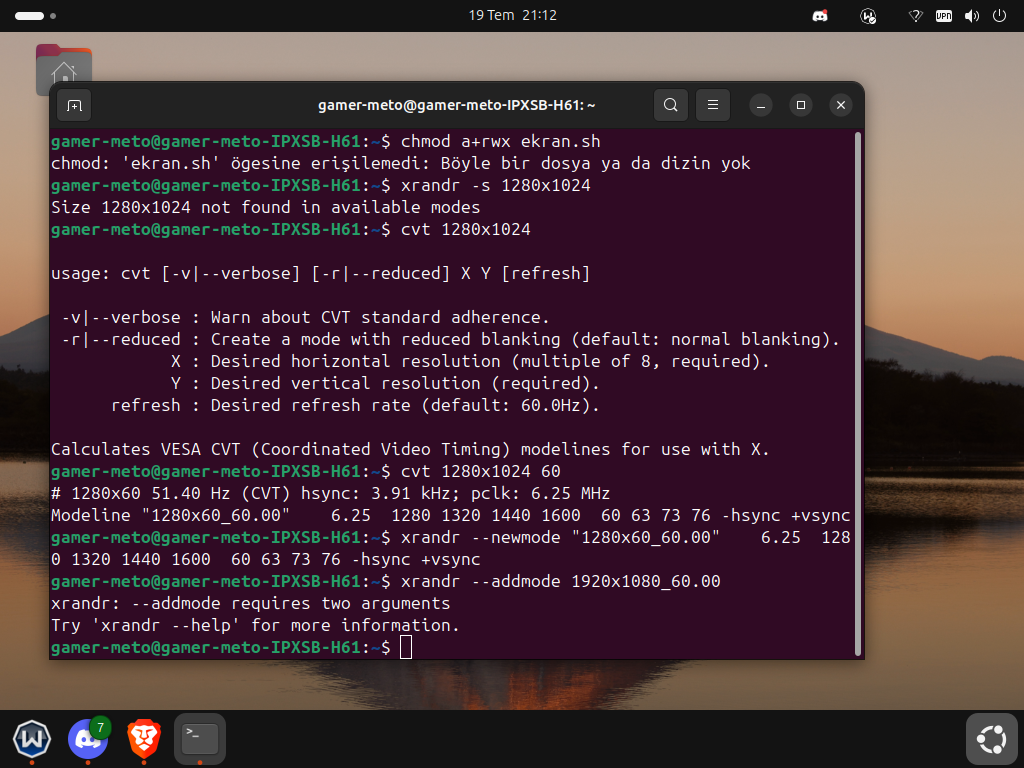Click the Modeline "1280x60_60.00" output line

451,515
